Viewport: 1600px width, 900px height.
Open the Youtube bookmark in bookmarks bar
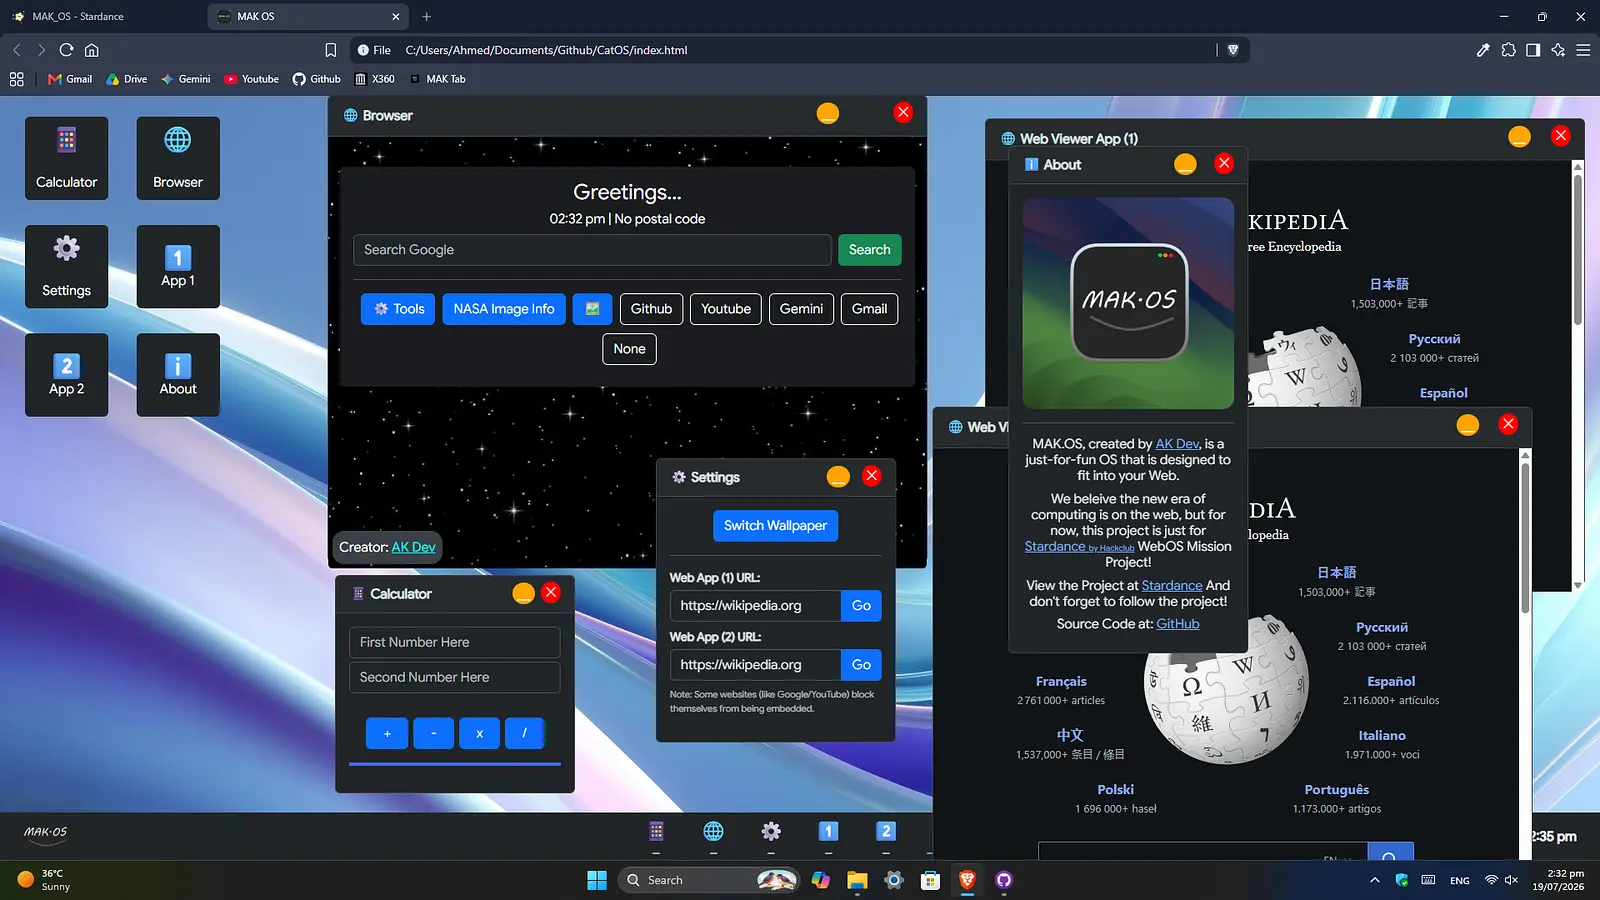[x=252, y=79]
